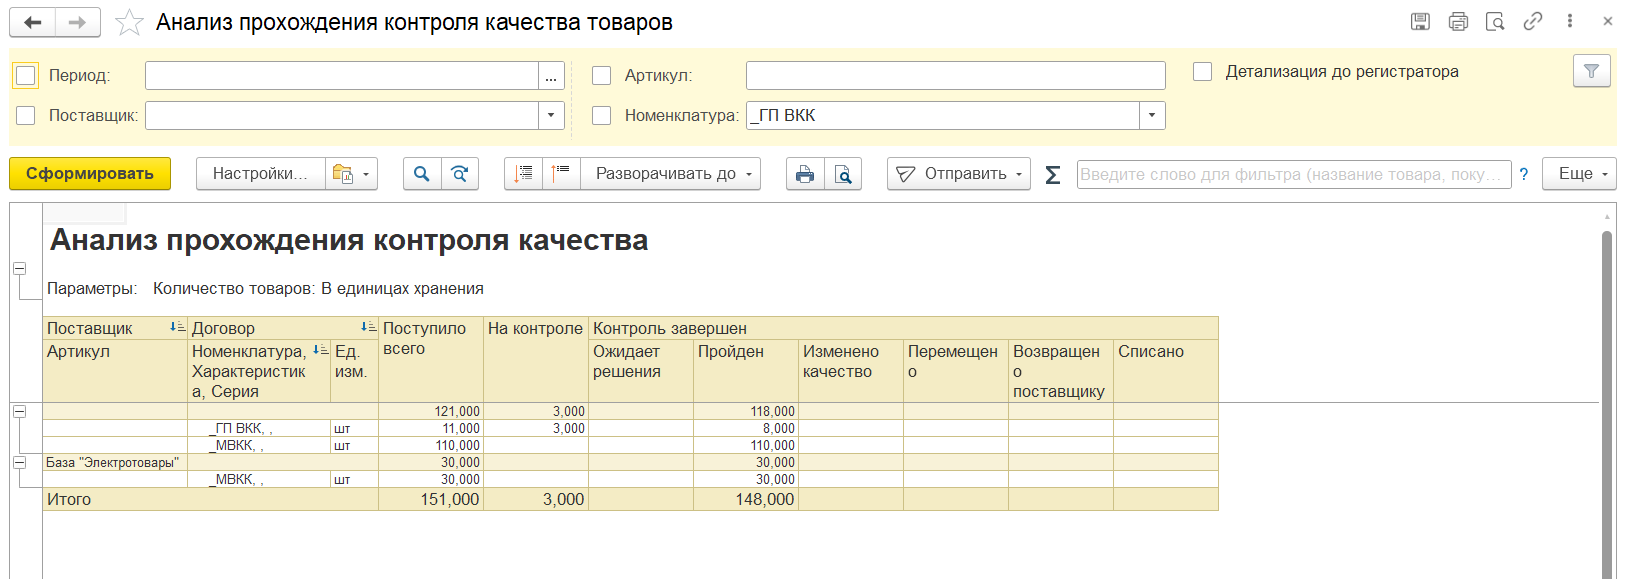Print using the title bar printer icon

(x=1458, y=21)
